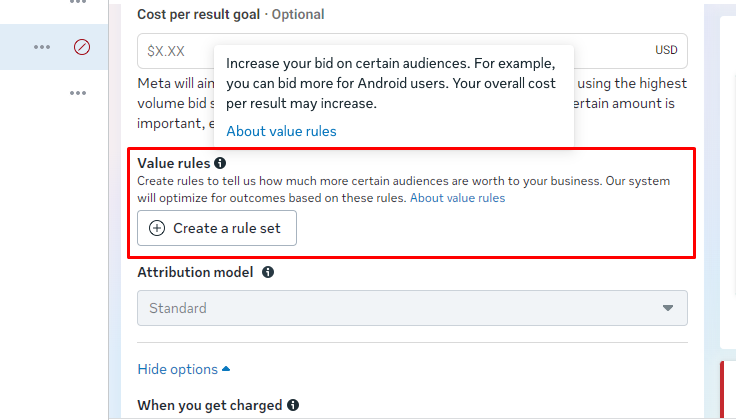The height and width of the screenshot is (420, 736).
Task: Focus the Cost per result goal input
Action: pos(175,50)
